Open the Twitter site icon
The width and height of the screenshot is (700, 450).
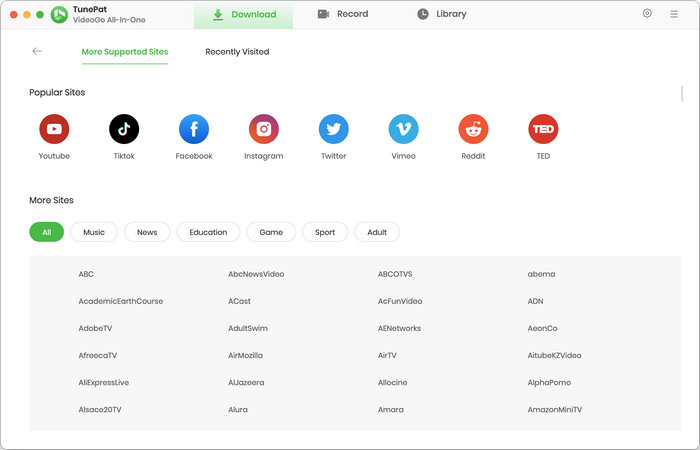[333, 129]
